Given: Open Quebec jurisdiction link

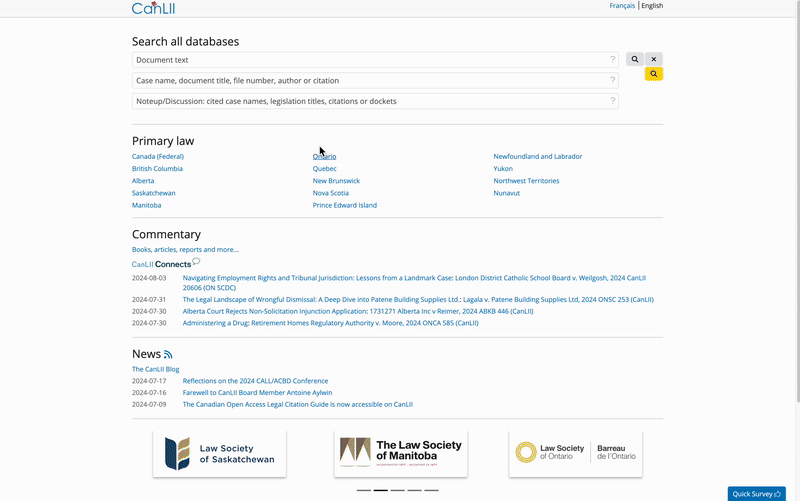Looking at the screenshot, I should 324,169.
